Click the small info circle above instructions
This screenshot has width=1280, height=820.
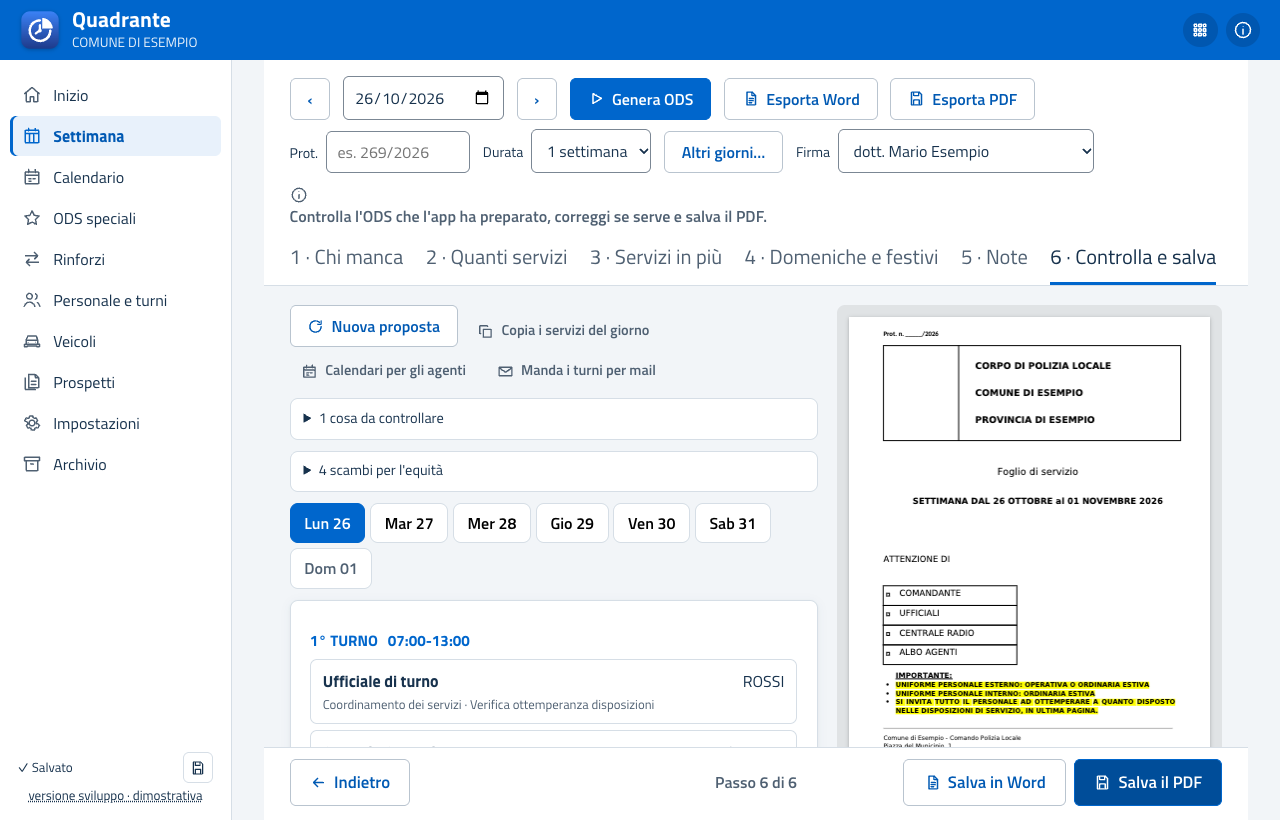point(298,195)
